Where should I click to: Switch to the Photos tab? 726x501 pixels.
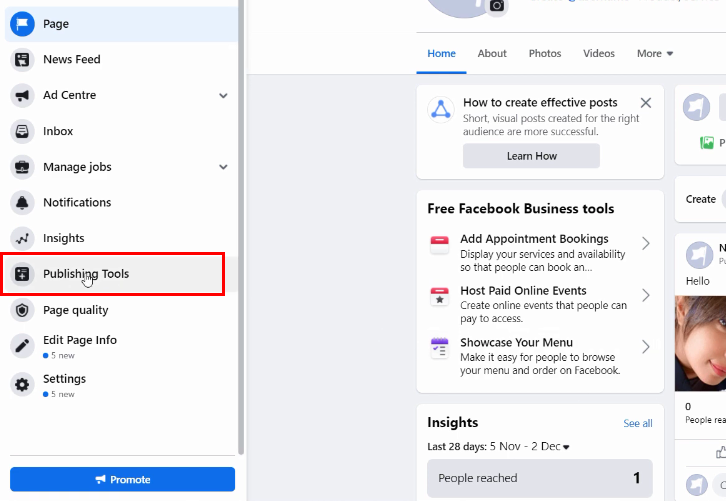coord(545,54)
